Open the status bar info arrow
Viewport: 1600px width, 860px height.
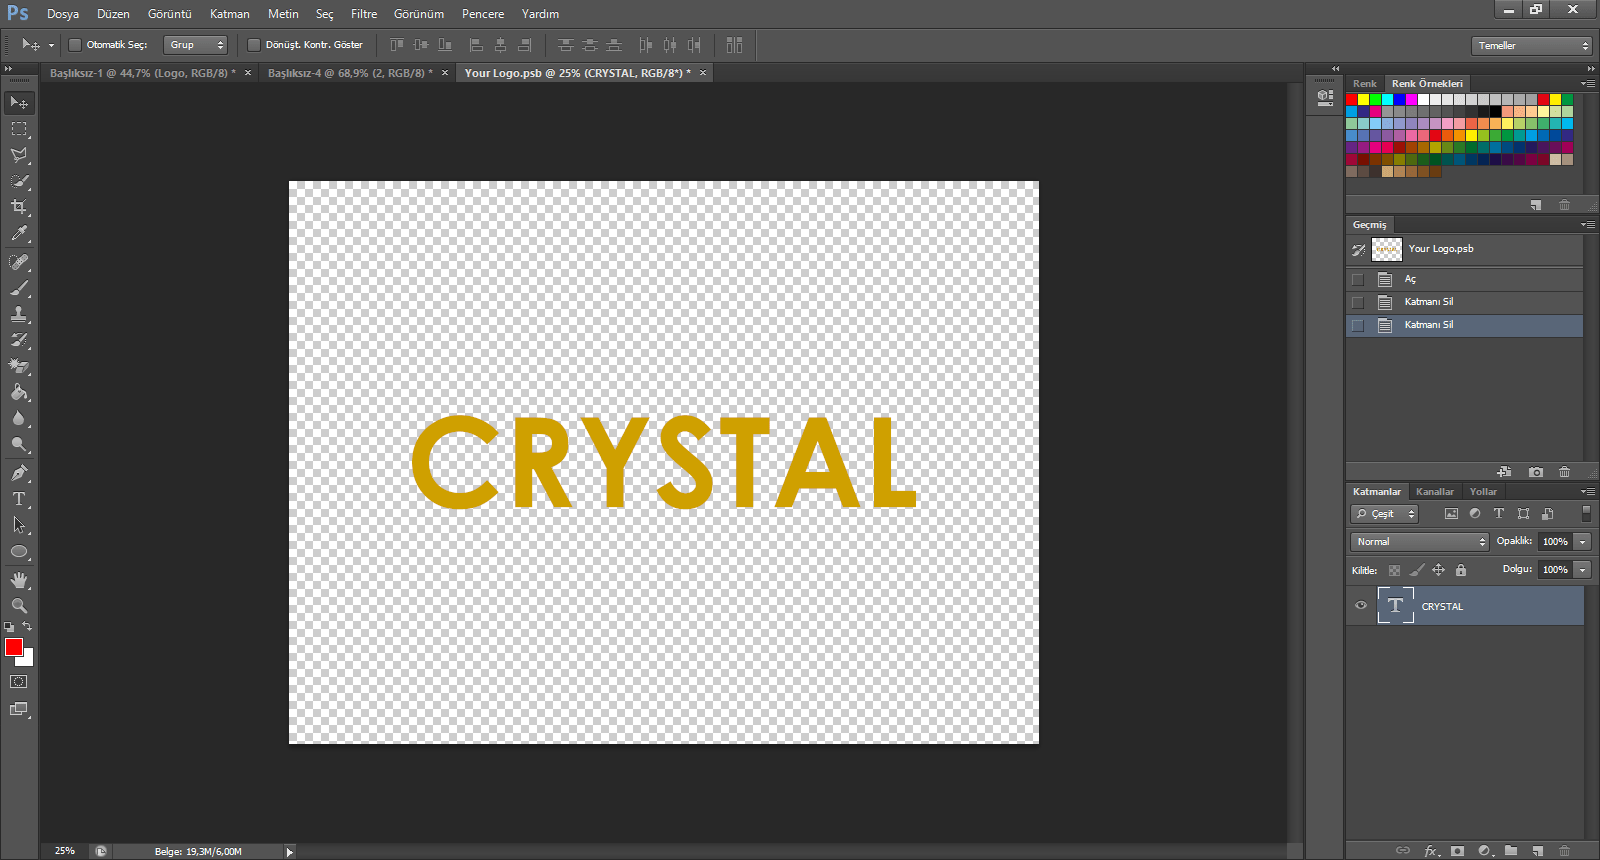pos(290,852)
